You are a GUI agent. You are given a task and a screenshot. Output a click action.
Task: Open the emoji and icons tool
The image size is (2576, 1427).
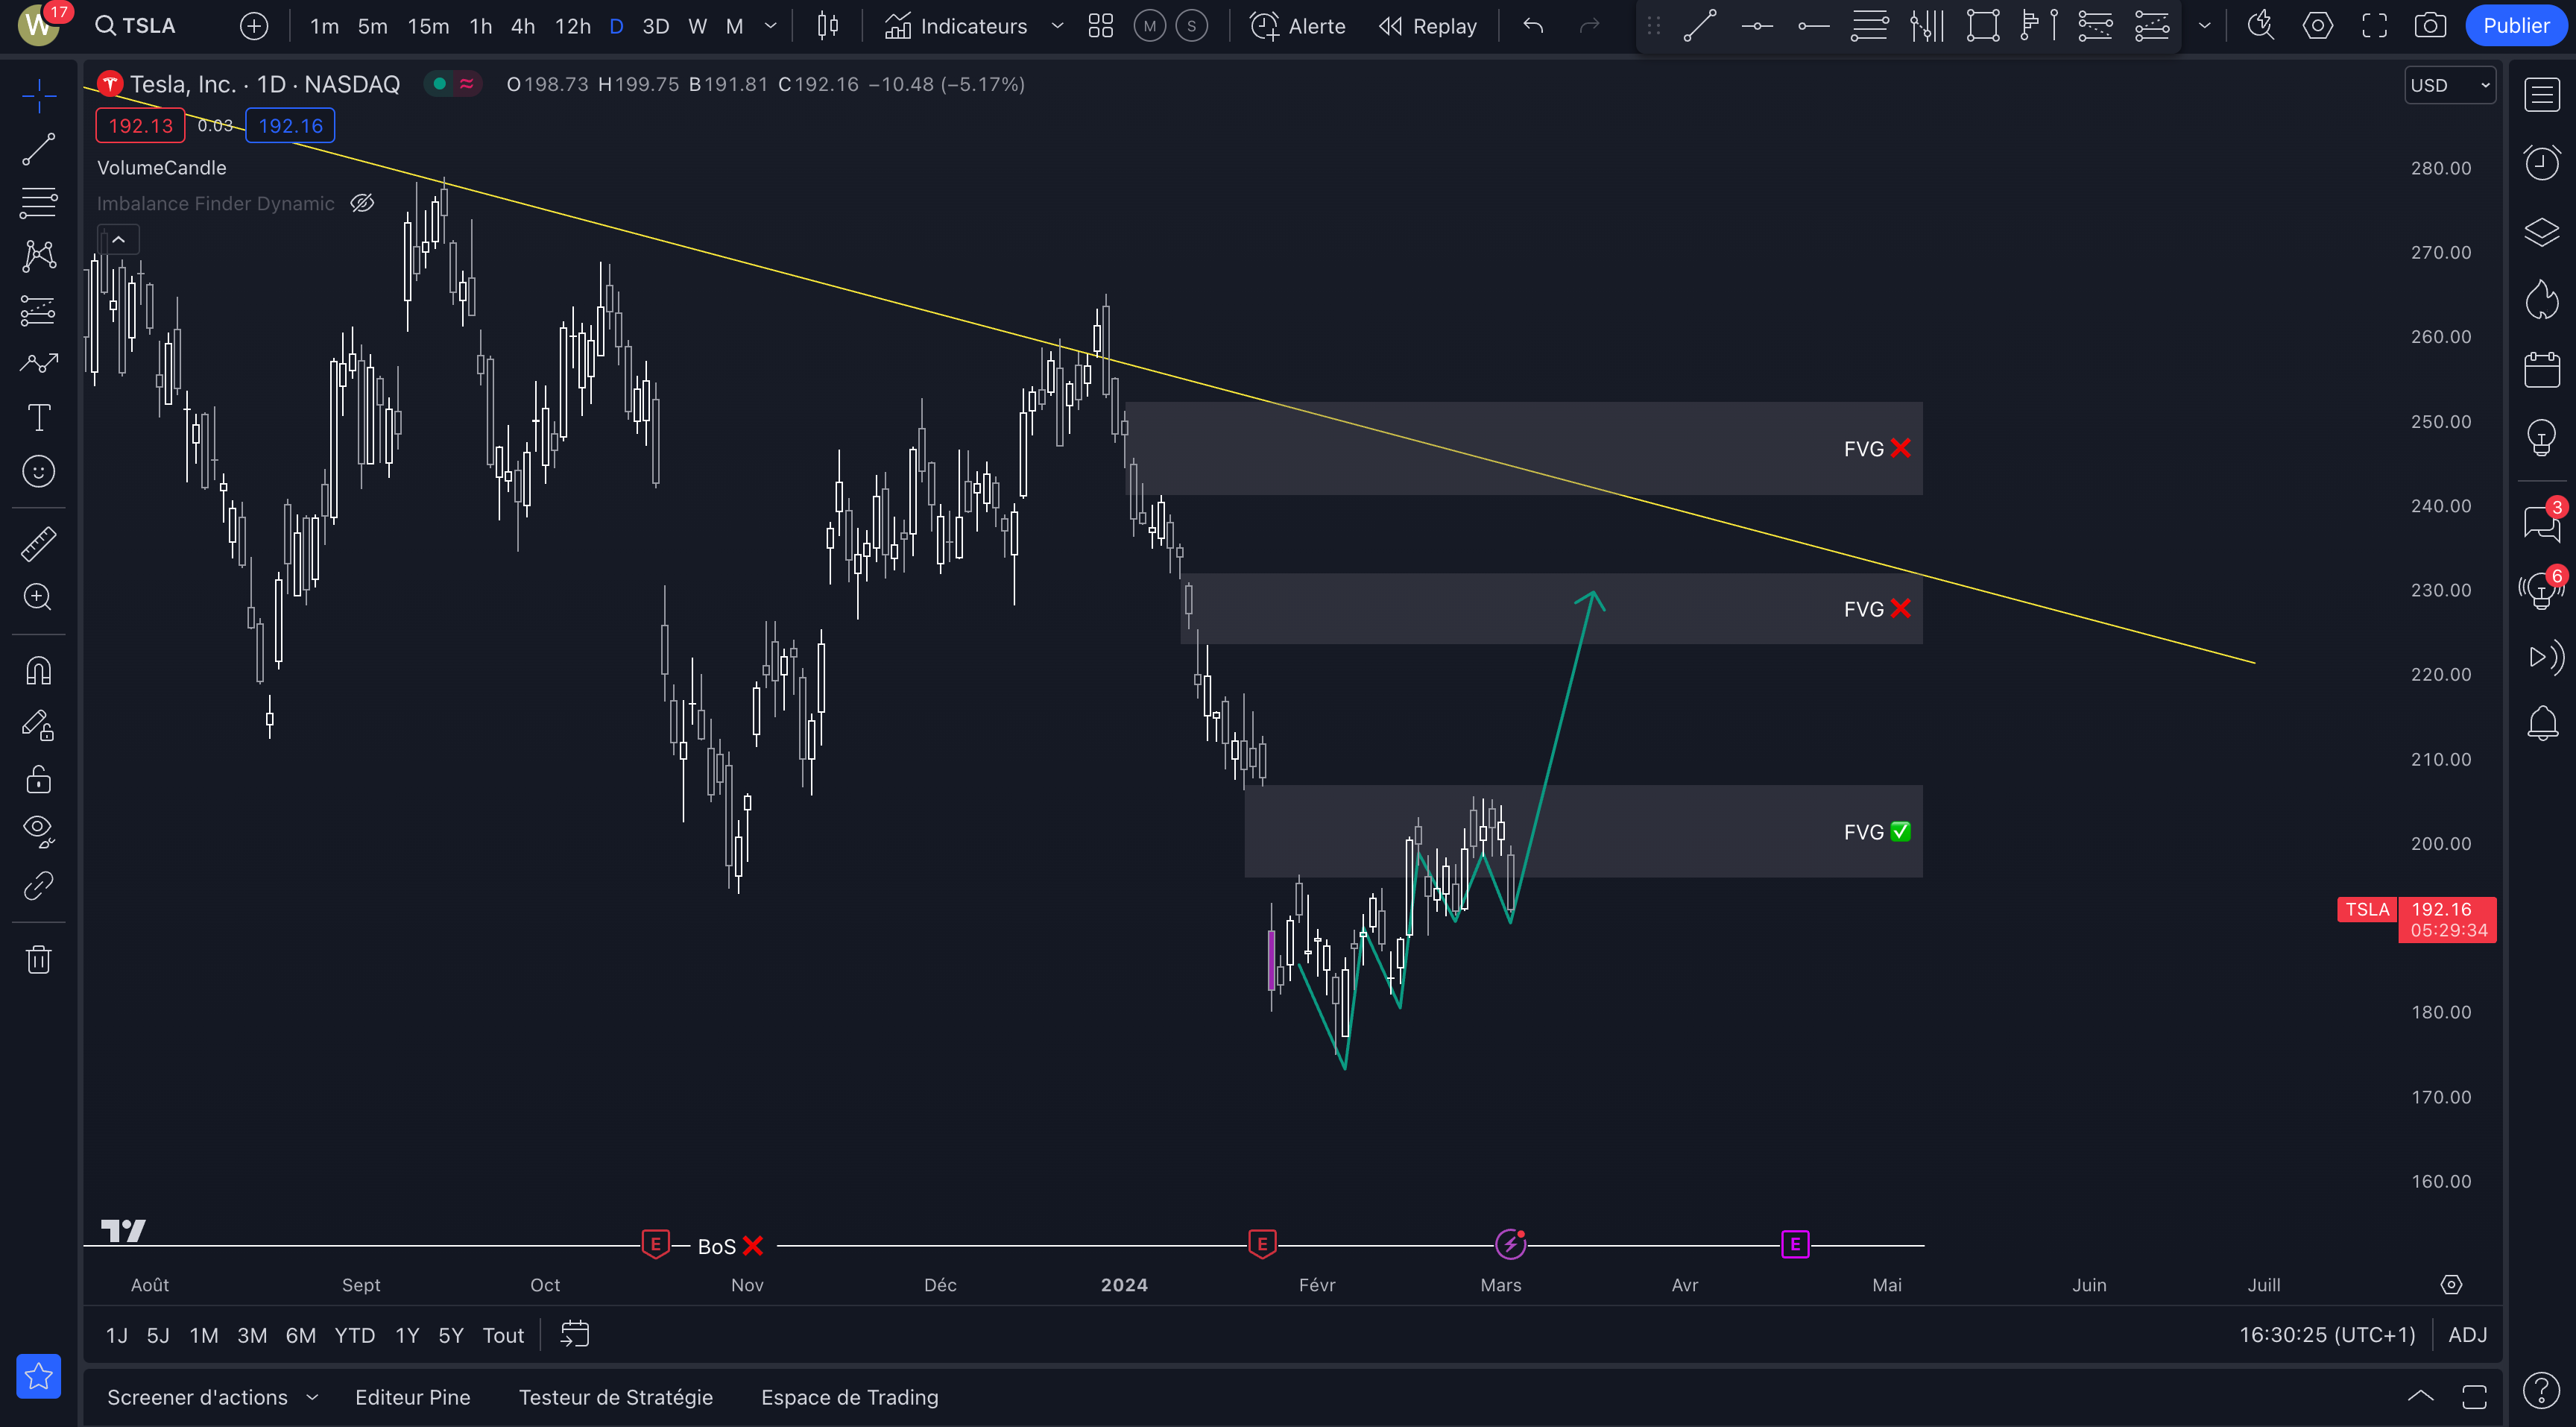(39, 471)
